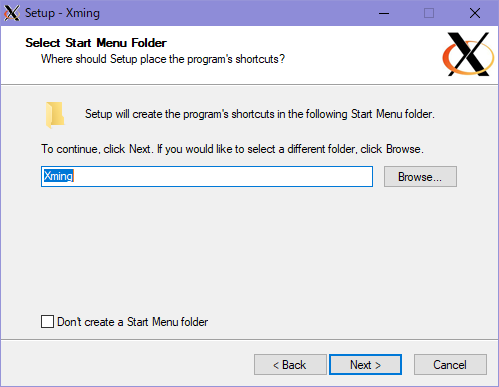Cancel the Xming setup
The width and height of the screenshot is (499, 387).
tap(450, 365)
